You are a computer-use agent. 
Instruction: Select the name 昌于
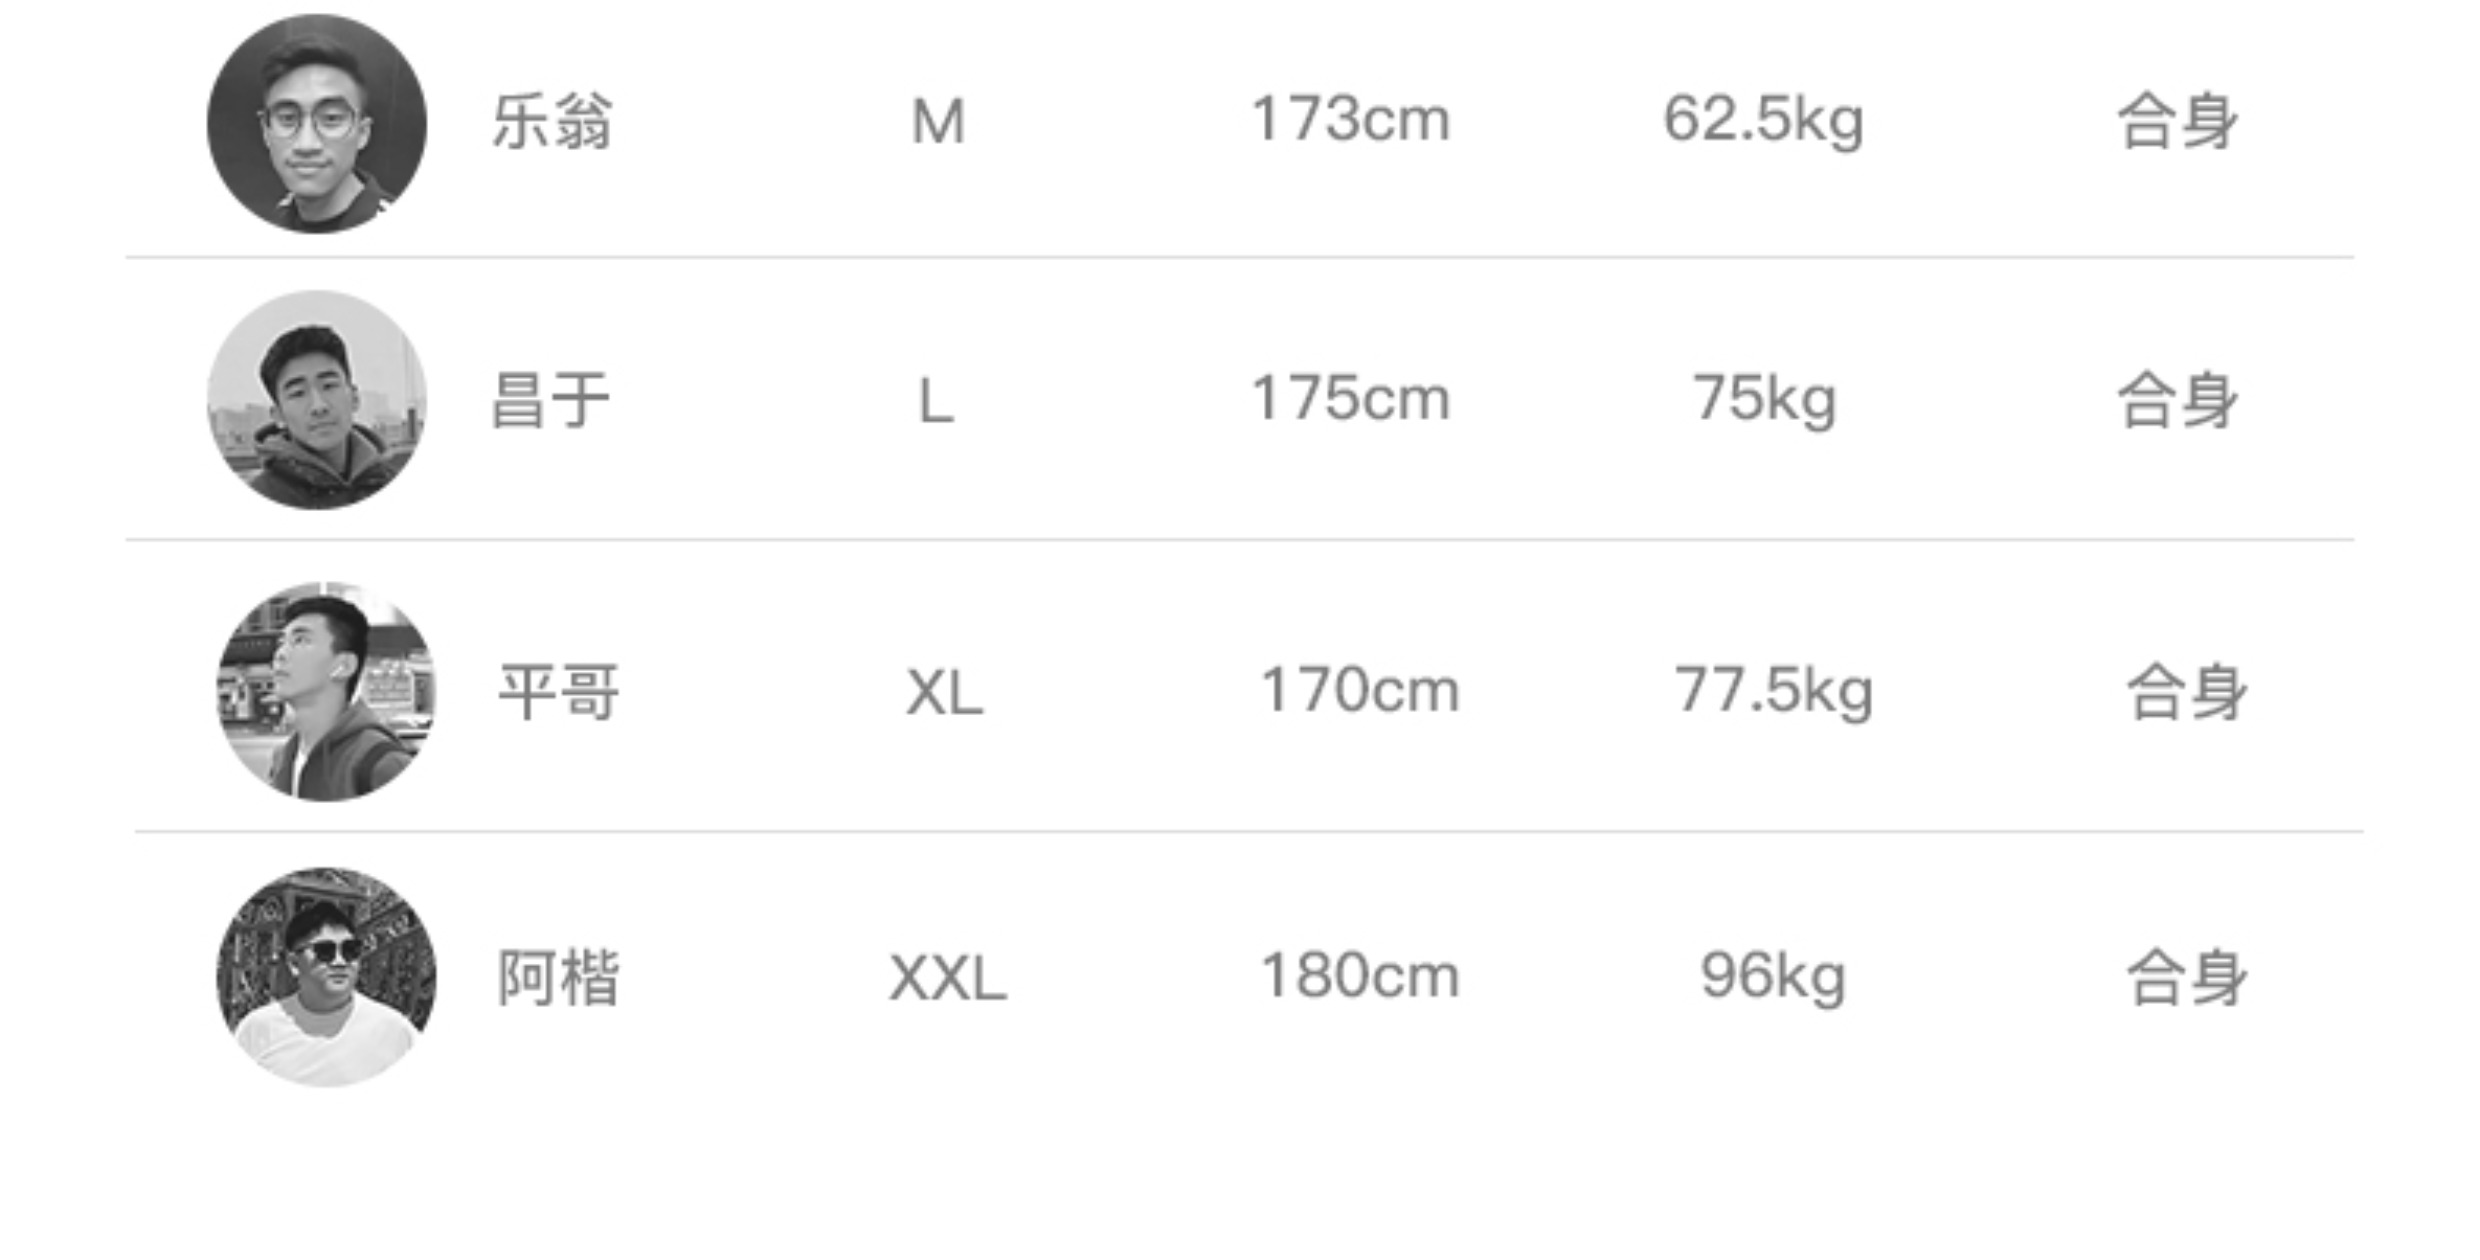click(550, 400)
